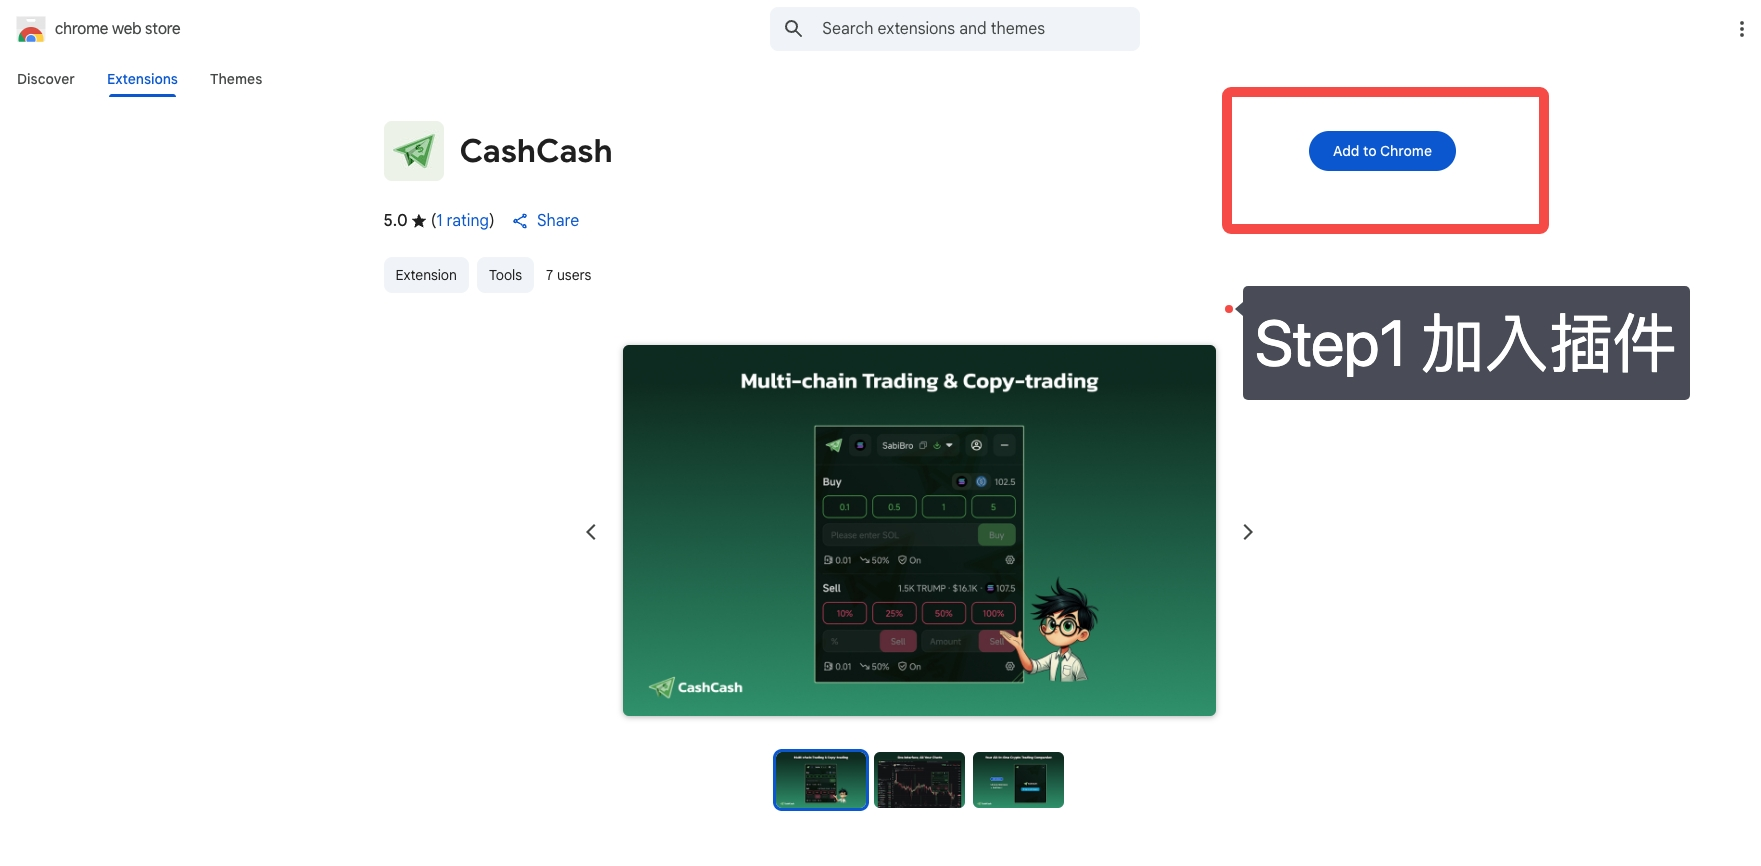Switch to the Themes tab
Viewport: 1761px width, 866px height.
pyautogui.click(x=236, y=79)
